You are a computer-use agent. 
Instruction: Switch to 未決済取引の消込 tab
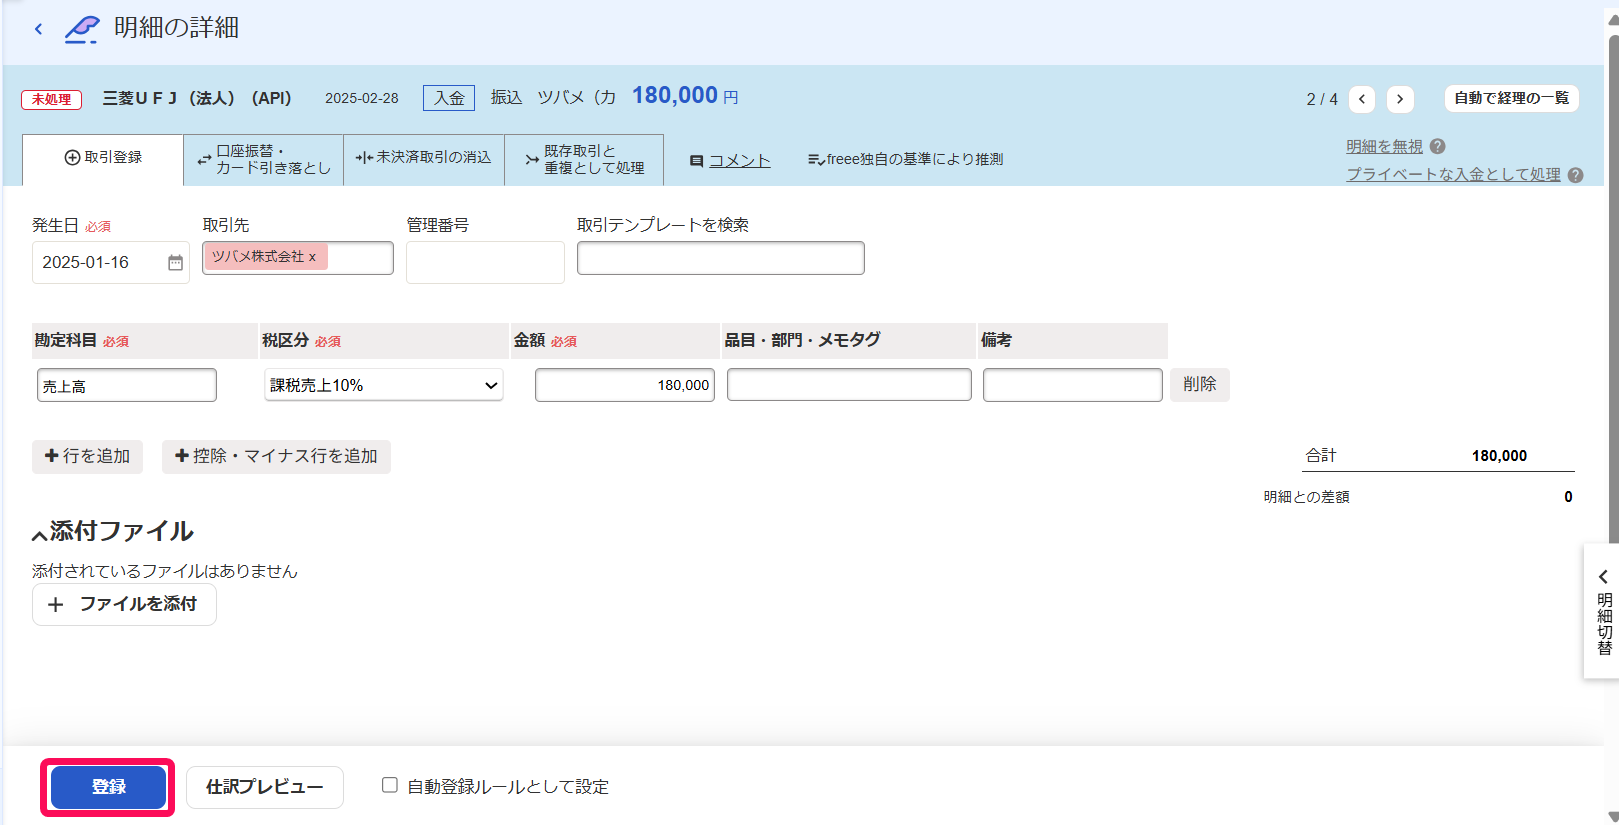[x=424, y=158]
